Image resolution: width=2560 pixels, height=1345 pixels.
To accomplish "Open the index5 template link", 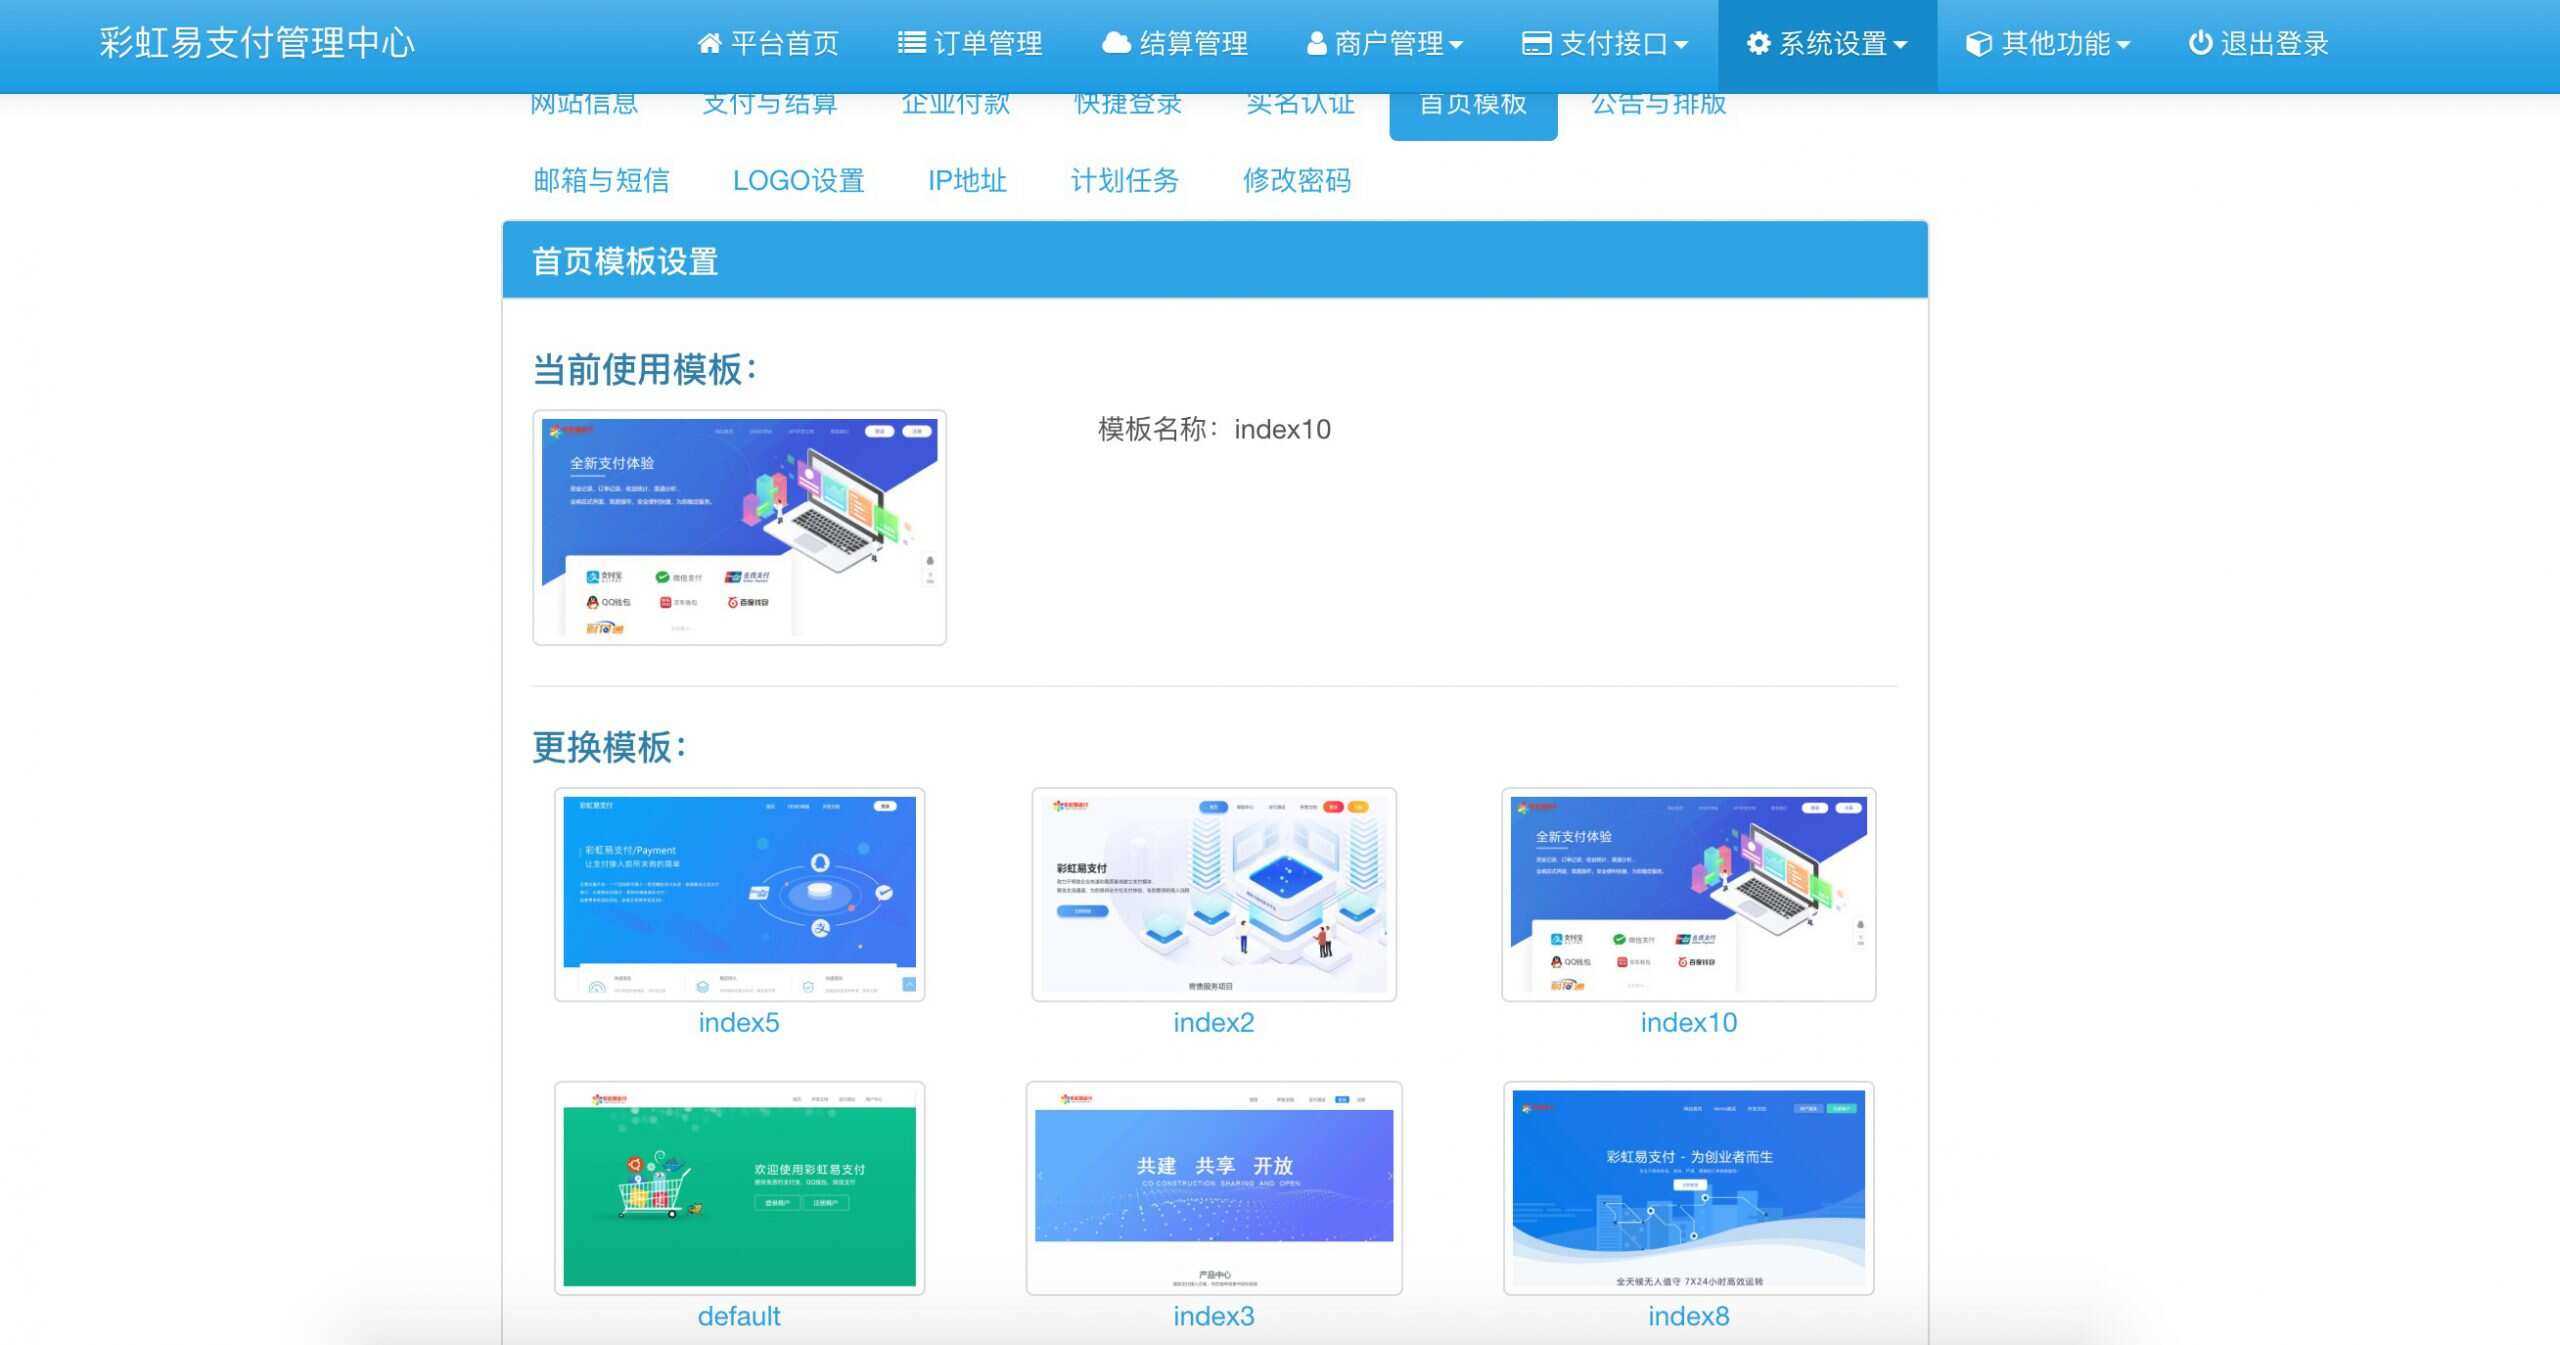I will 738,1022.
